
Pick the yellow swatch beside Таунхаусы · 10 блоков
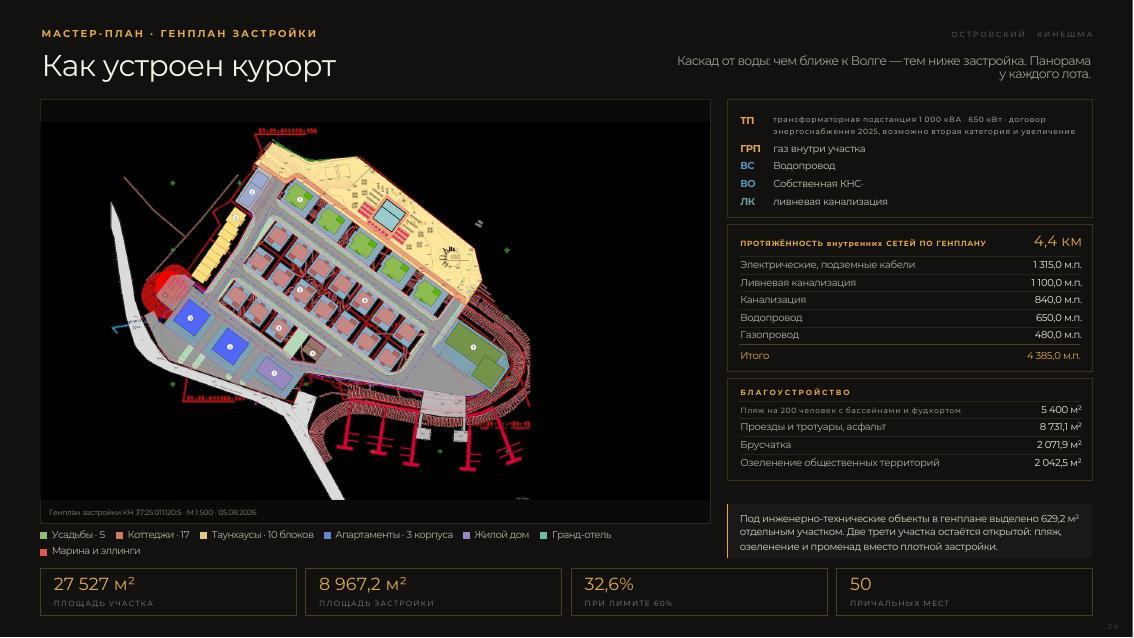(x=203, y=535)
